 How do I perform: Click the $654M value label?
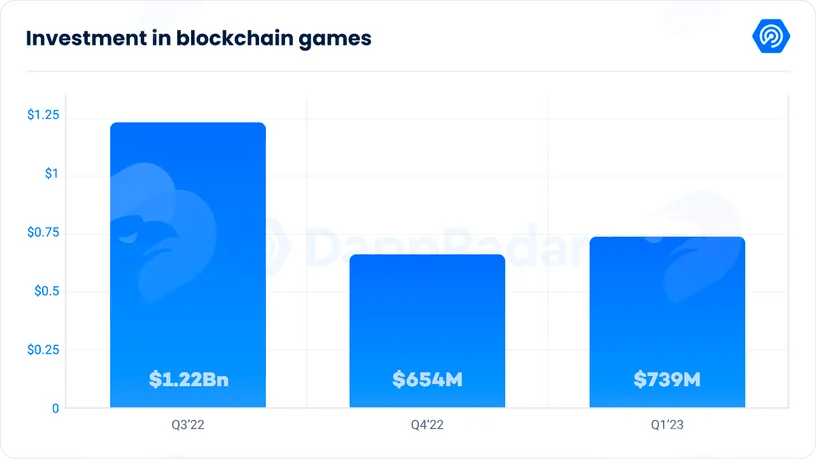(x=427, y=379)
